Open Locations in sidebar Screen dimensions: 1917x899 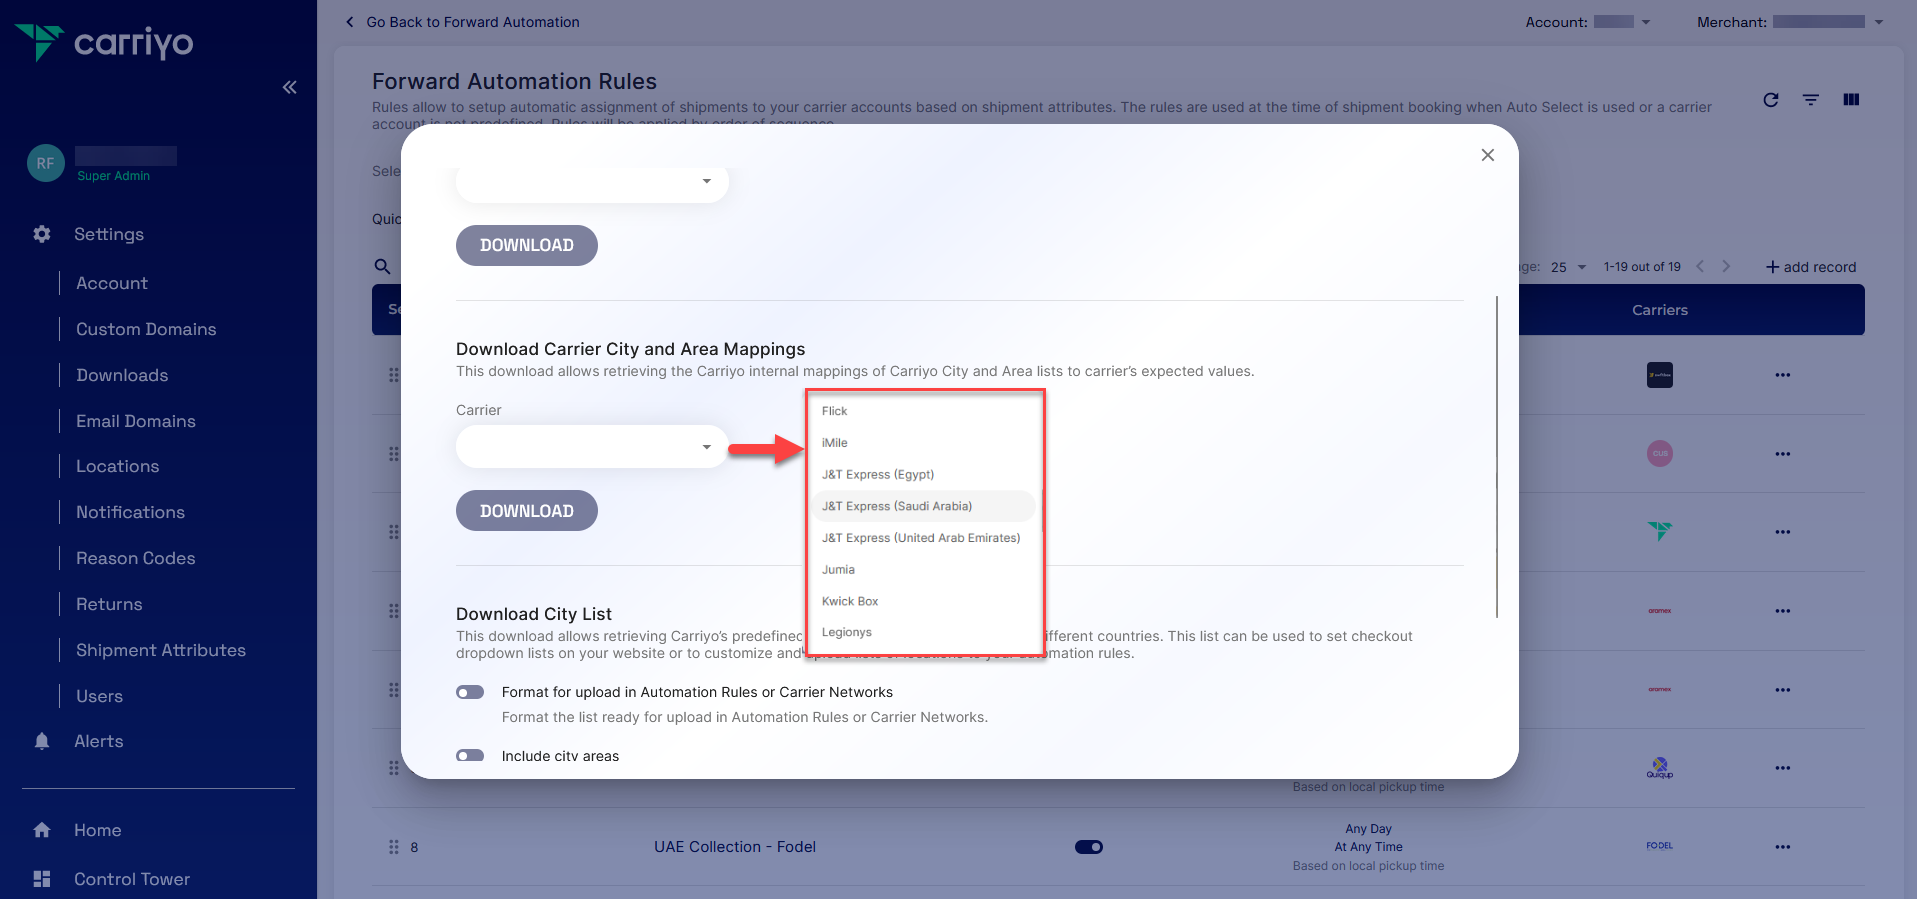118,466
